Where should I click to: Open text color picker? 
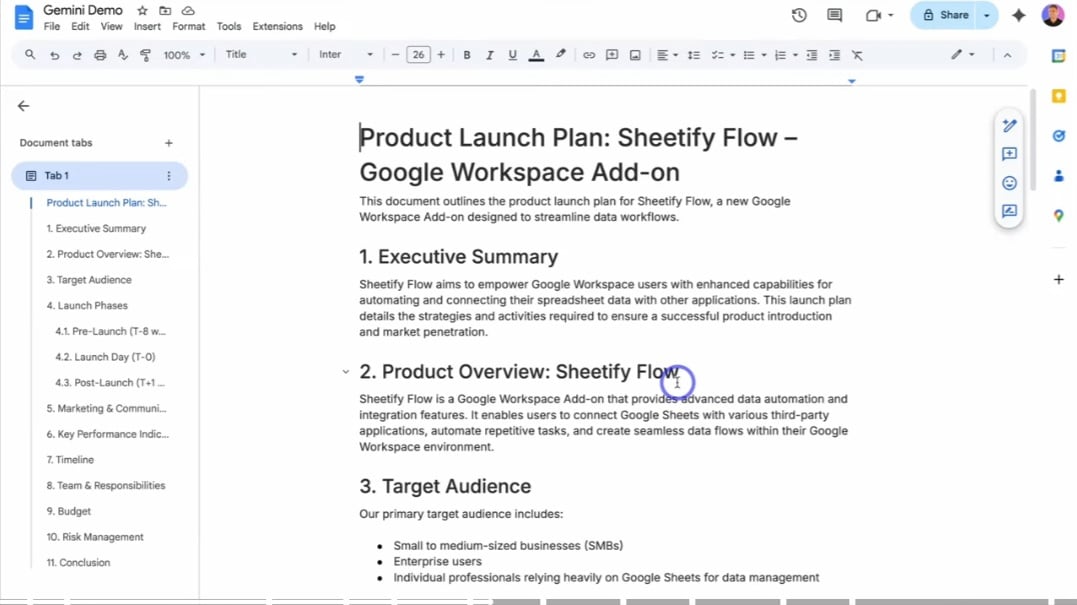coord(536,55)
